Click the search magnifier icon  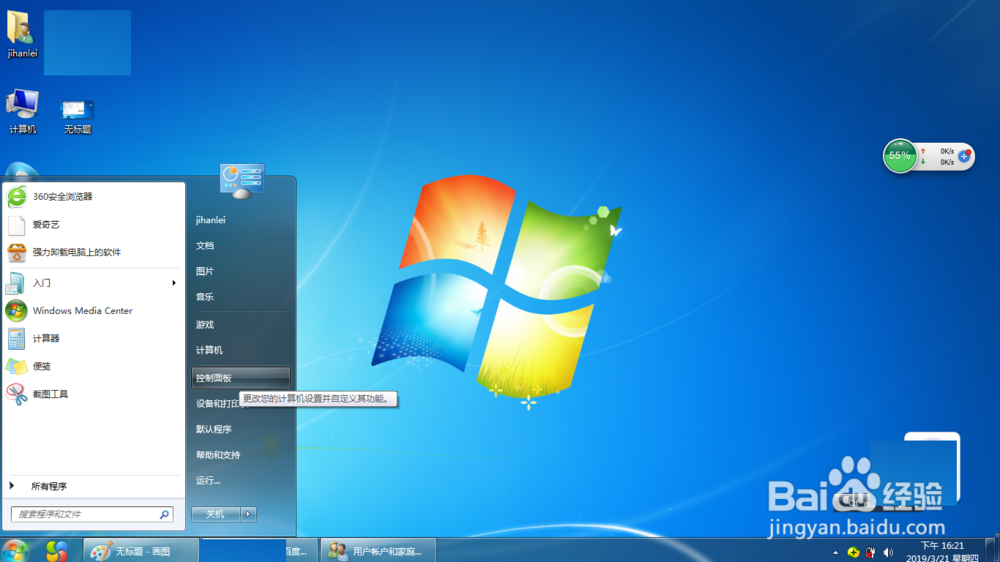[164, 514]
